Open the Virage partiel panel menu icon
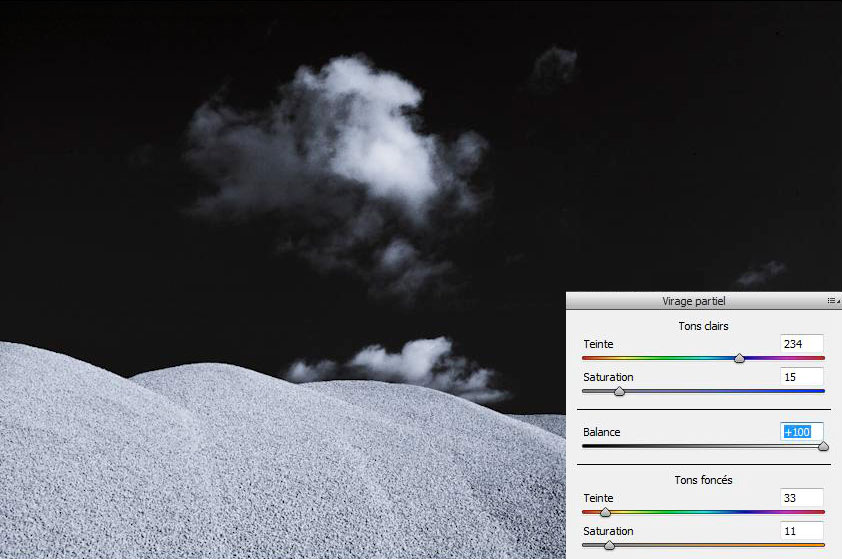The width and height of the screenshot is (842, 559). pos(833,301)
